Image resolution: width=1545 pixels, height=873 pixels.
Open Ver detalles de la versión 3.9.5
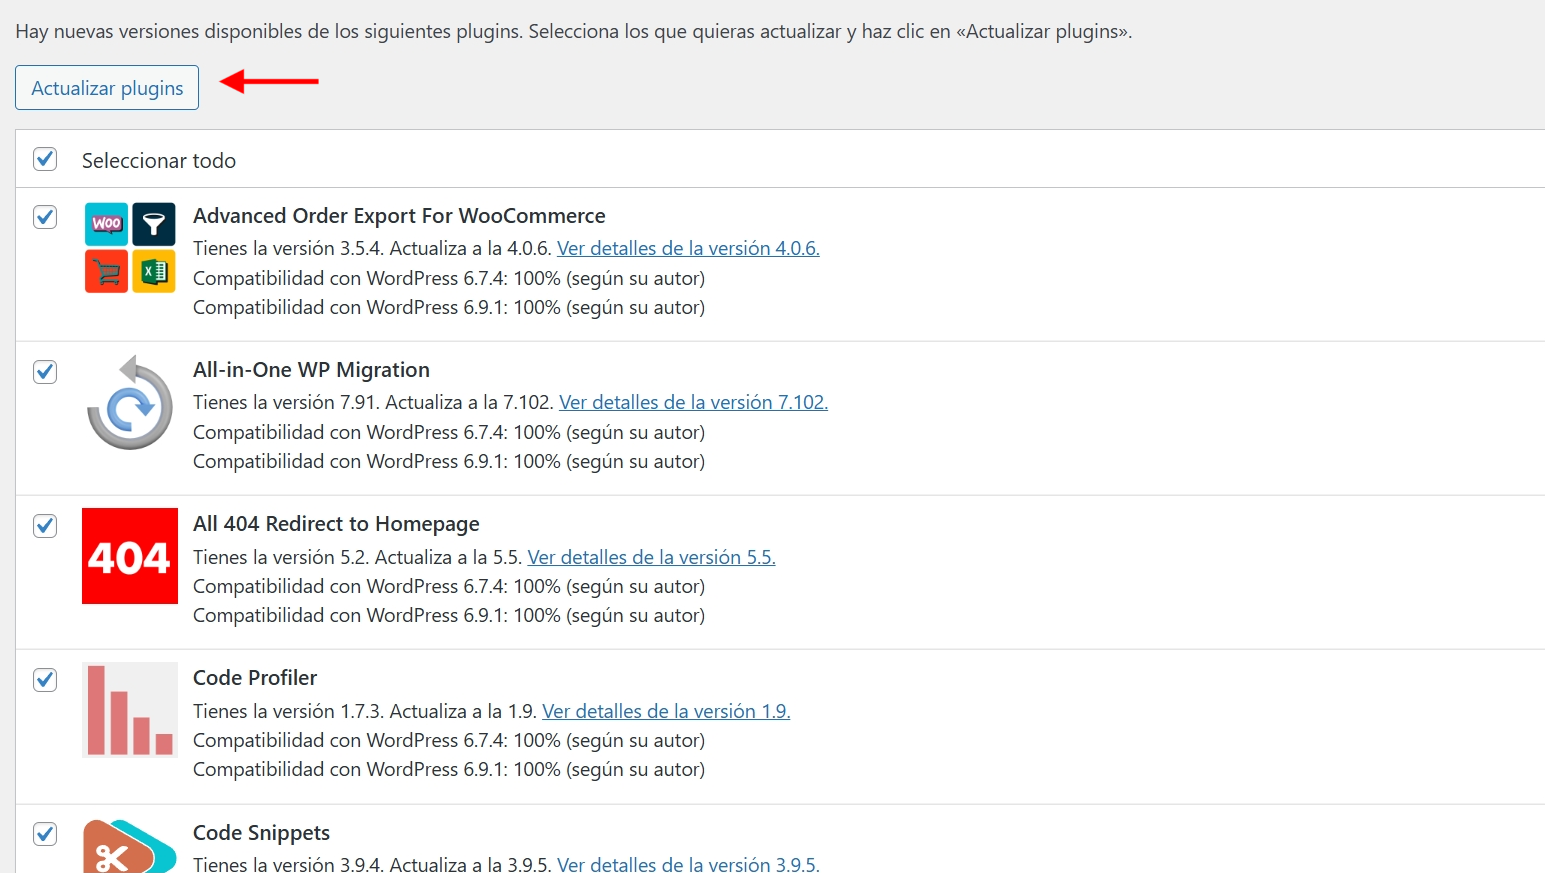[688, 863]
